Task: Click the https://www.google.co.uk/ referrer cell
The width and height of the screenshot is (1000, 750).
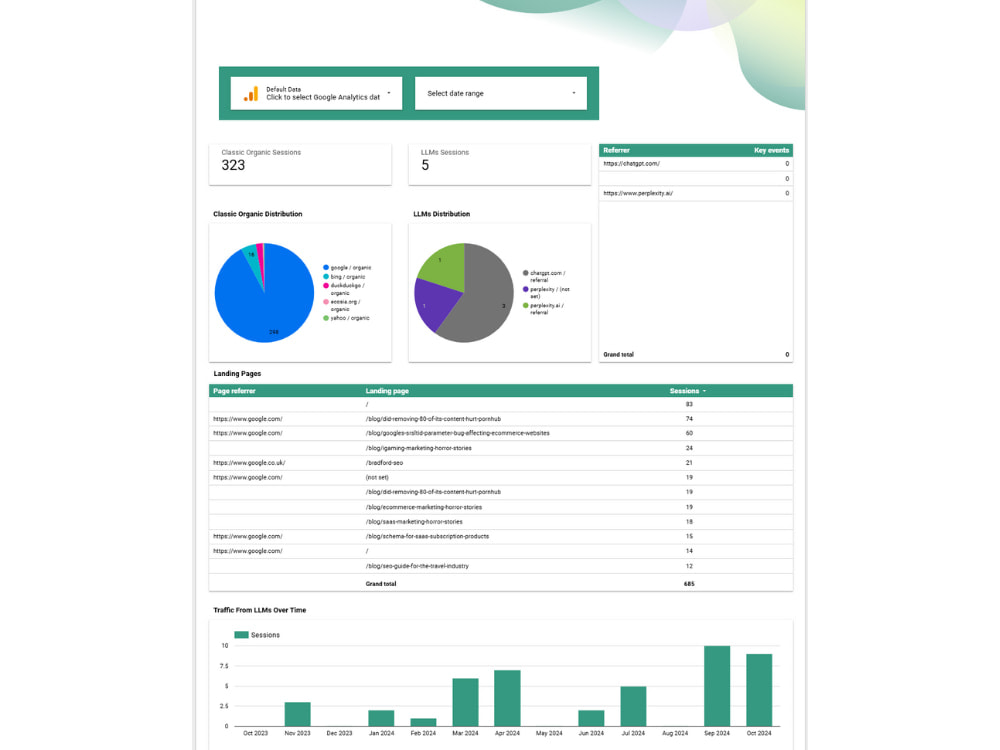Action: (249, 463)
